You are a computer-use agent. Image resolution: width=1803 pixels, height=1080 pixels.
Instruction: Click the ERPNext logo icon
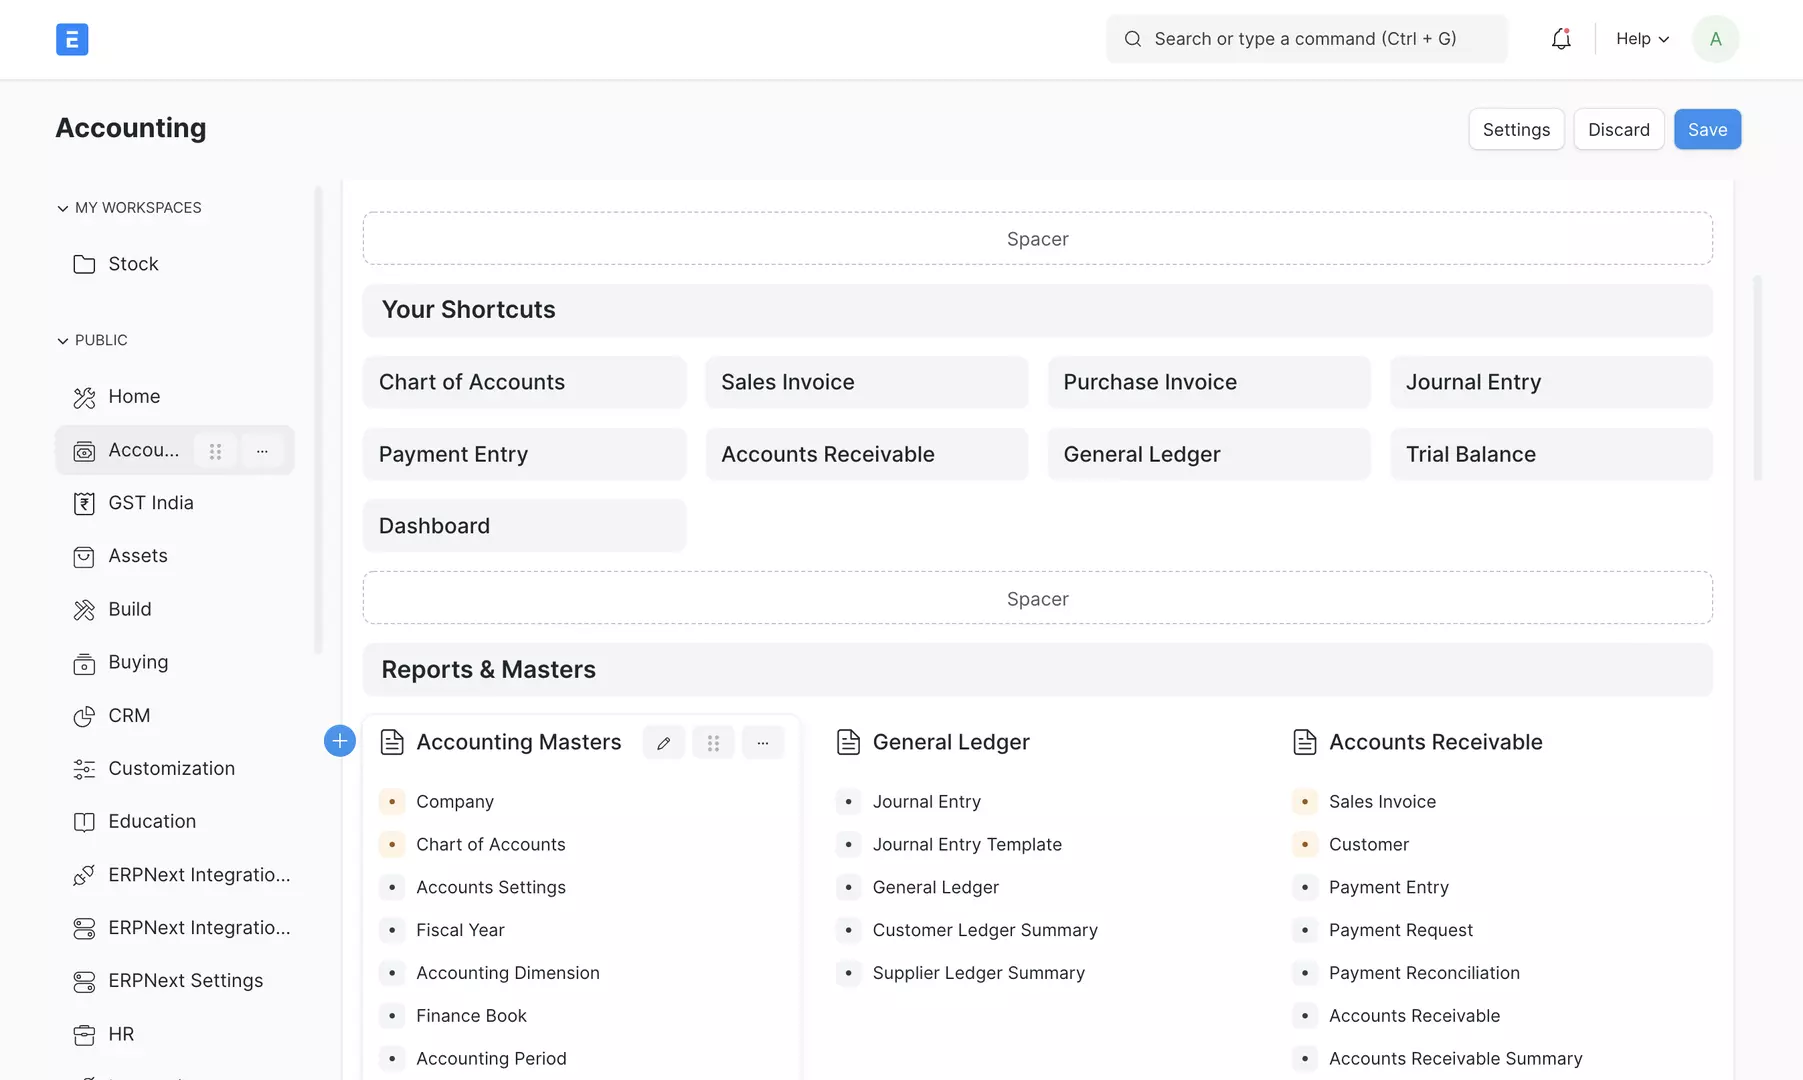(x=72, y=39)
